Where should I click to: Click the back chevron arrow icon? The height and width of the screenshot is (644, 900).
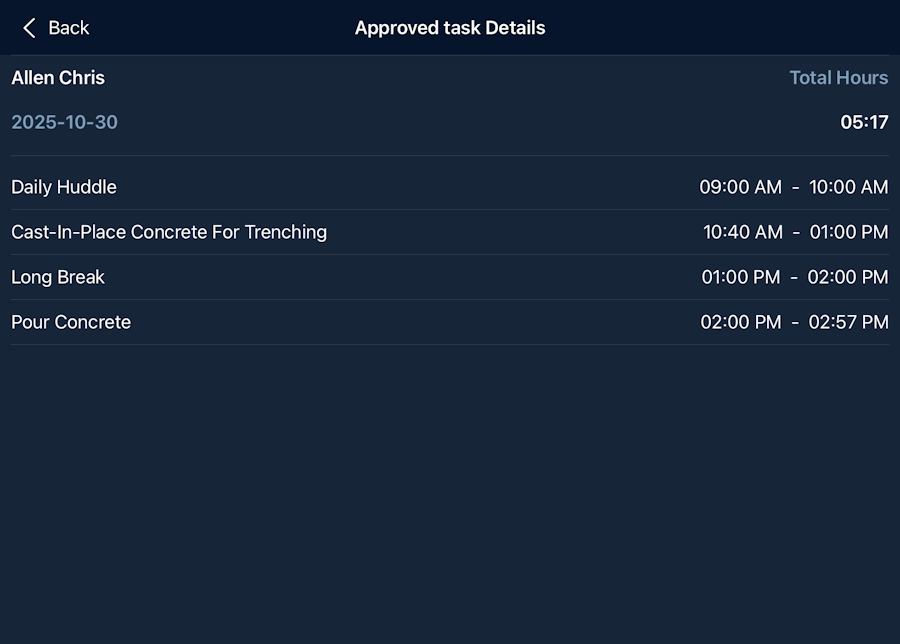click(30, 28)
